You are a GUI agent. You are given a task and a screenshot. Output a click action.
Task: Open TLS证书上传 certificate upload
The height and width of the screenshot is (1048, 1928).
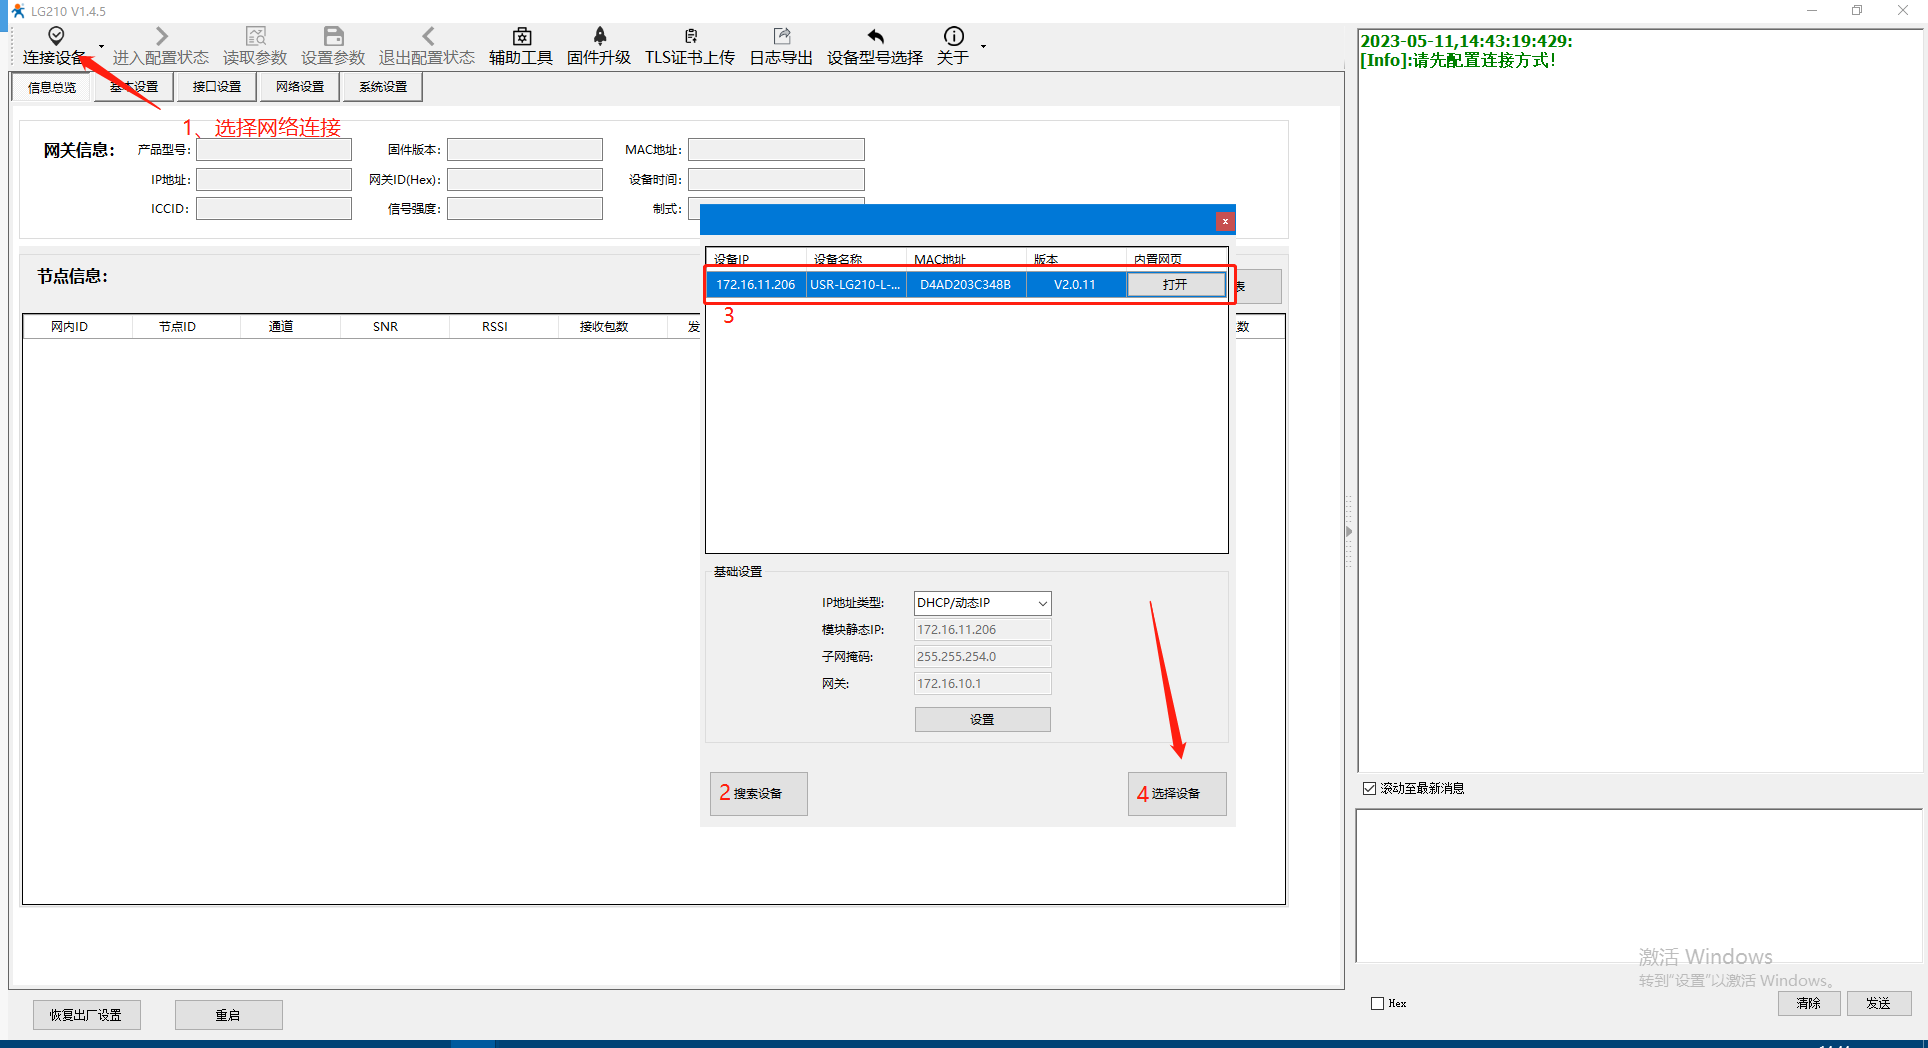click(690, 46)
